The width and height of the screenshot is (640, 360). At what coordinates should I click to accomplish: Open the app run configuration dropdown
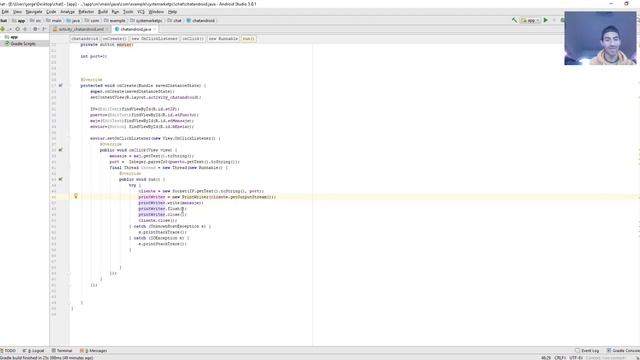[530, 20]
